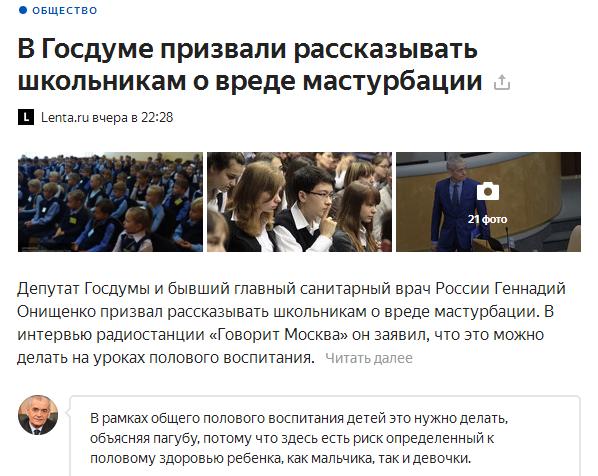Image resolution: width=598 pixels, height=476 pixels.
Task: Click the Читать далее link
Action: pos(369,358)
